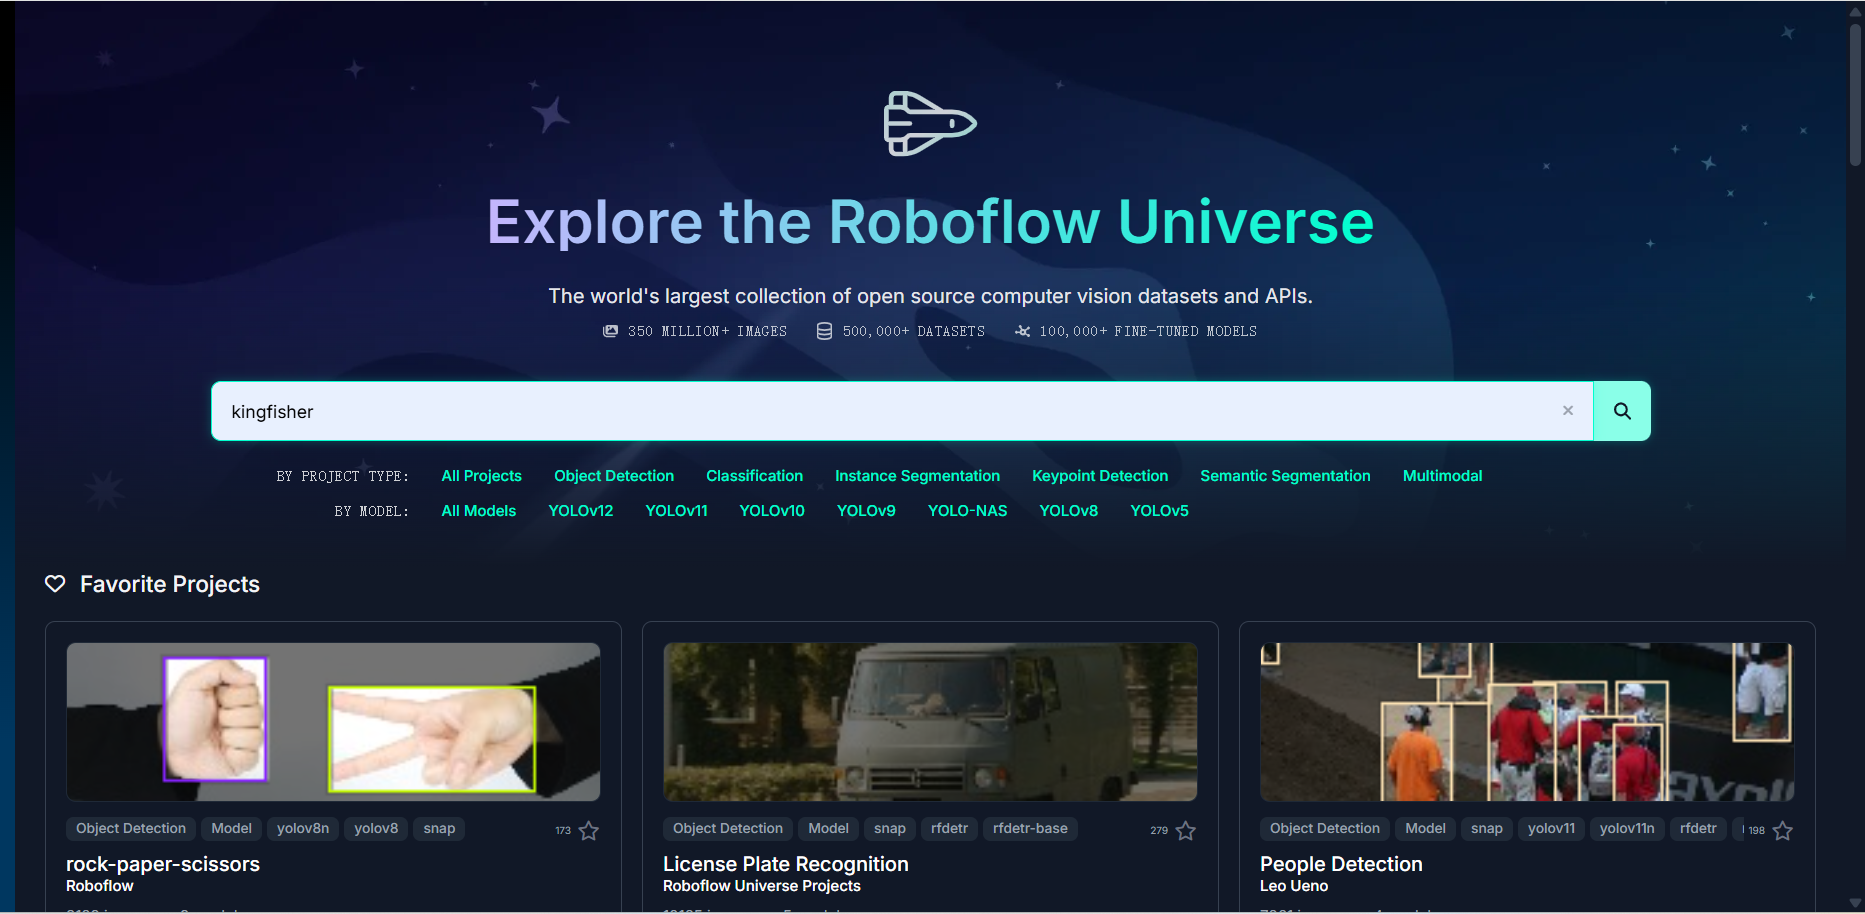Viewport: 1865px width, 914px height.
Task: Filter by Instance Segmentation
Action: tap(917, 476)
